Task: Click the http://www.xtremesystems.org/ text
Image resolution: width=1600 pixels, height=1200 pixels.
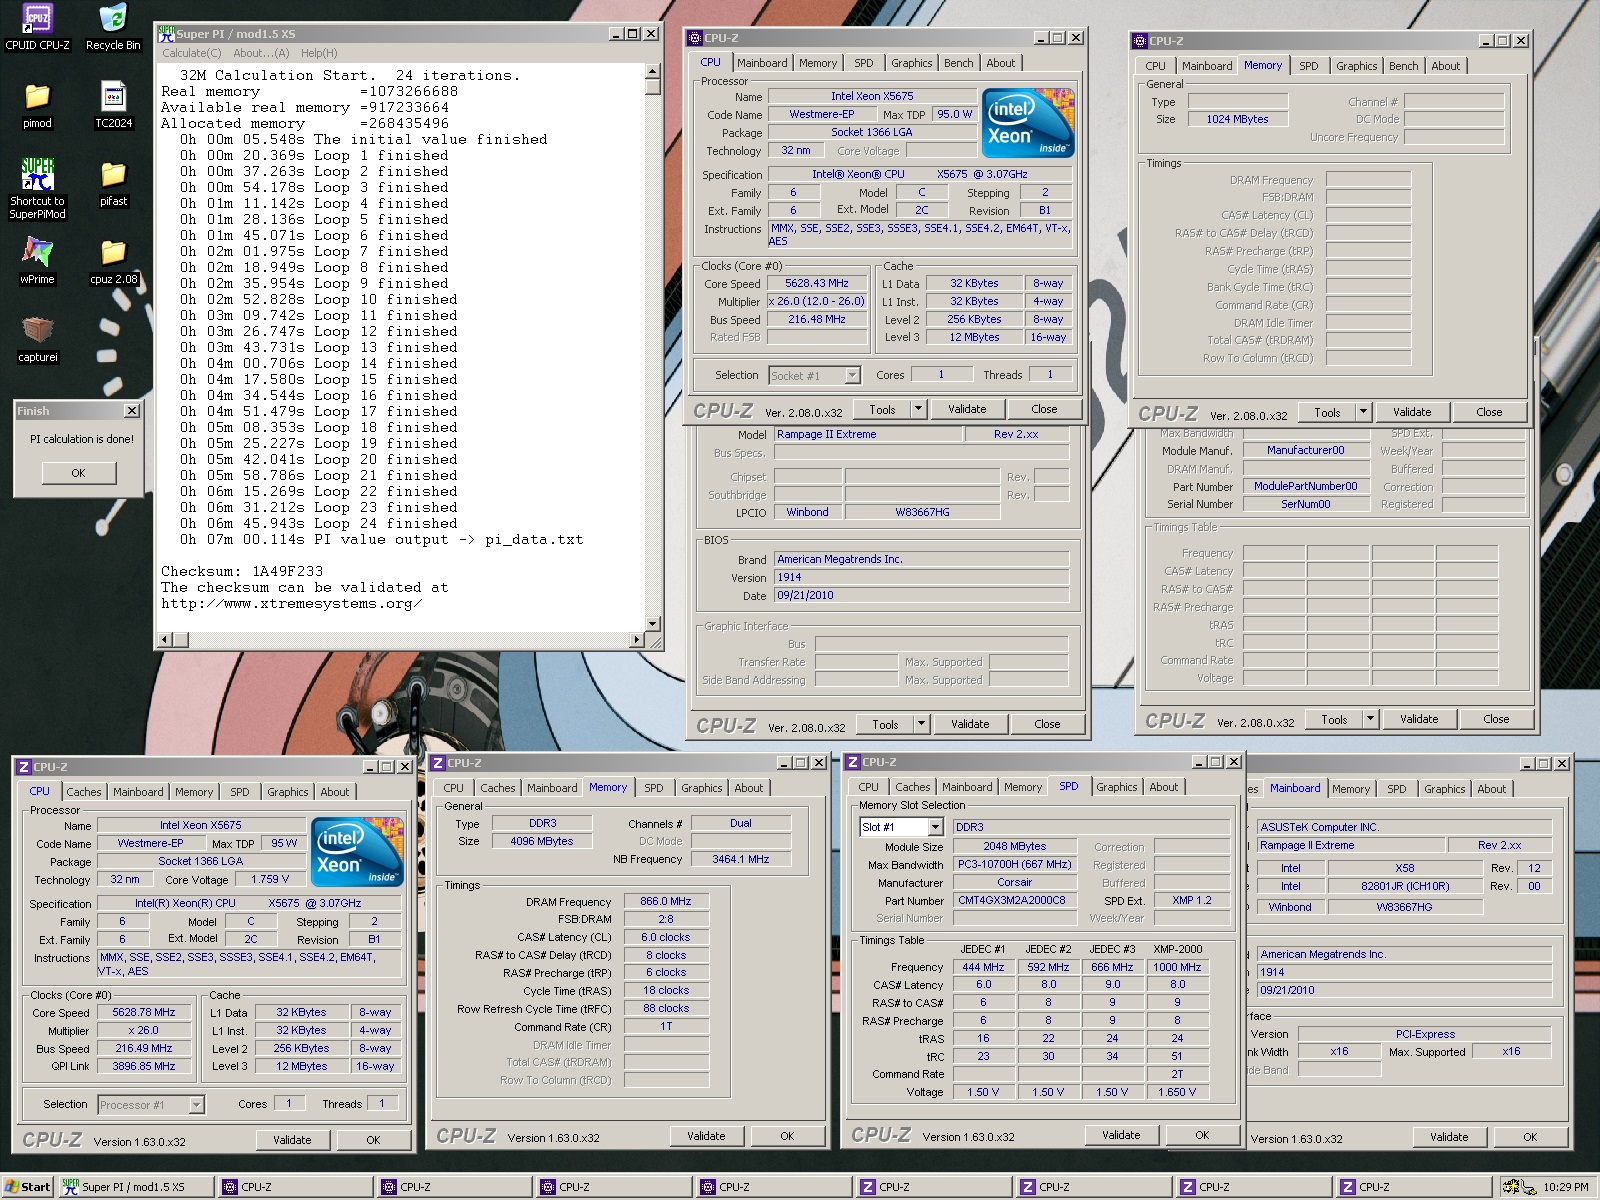Action: pos(291,604)
